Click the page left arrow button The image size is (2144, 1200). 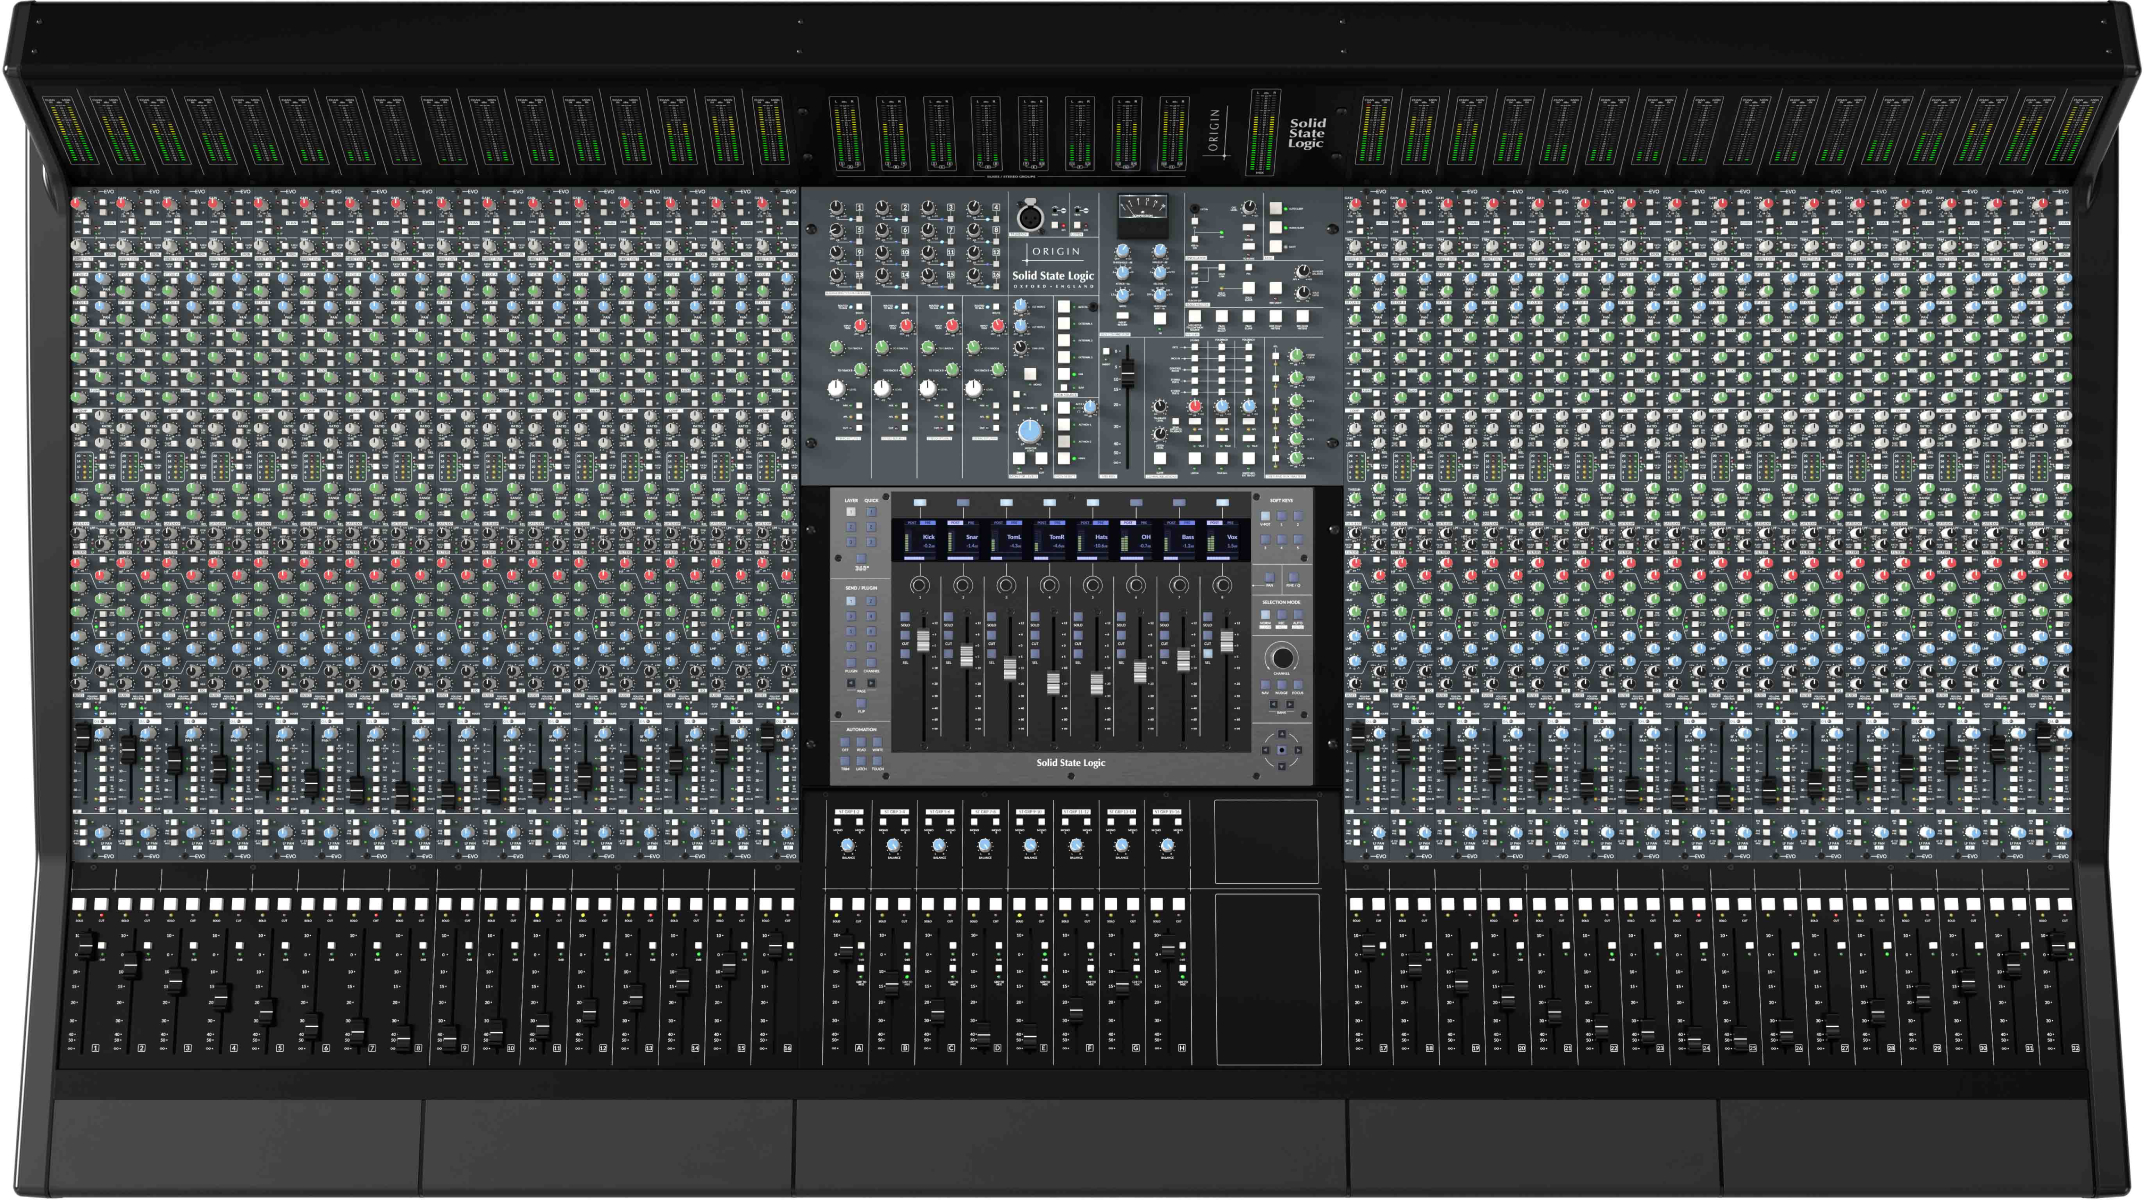click(851, 683)
